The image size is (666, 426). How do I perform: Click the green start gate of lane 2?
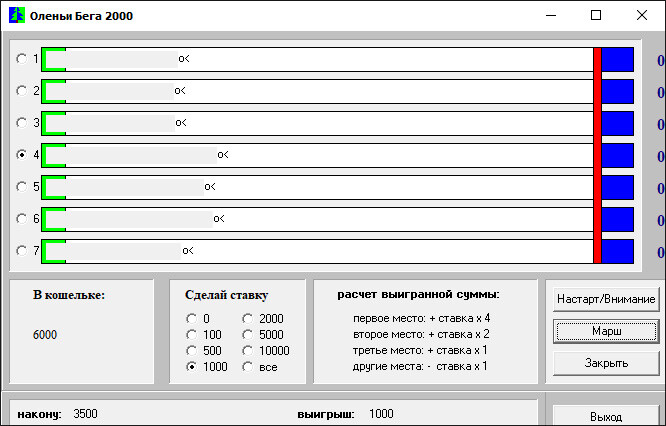pos(54,91)
